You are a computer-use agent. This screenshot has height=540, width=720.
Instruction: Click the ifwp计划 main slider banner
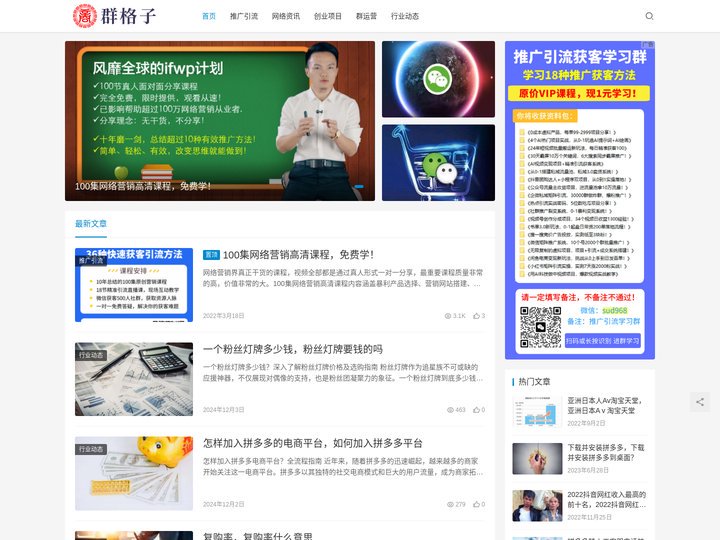220,121
